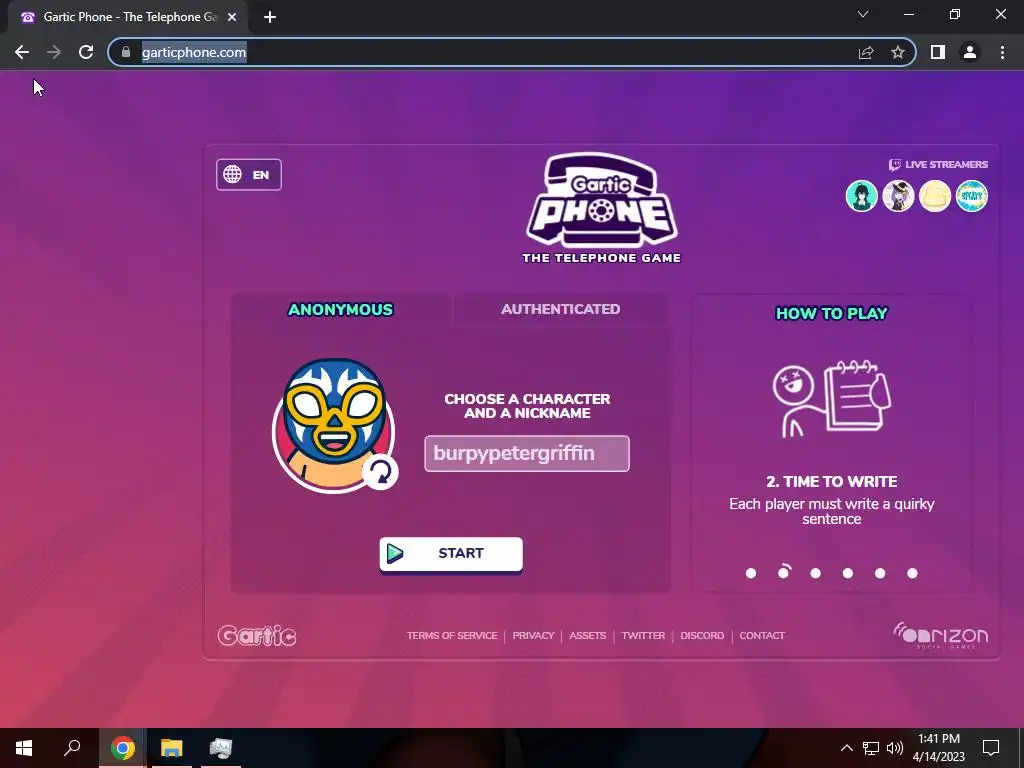Open the Terms of Service link
Viewport: 1024px width, 768px height.
[x=452, y=635]
